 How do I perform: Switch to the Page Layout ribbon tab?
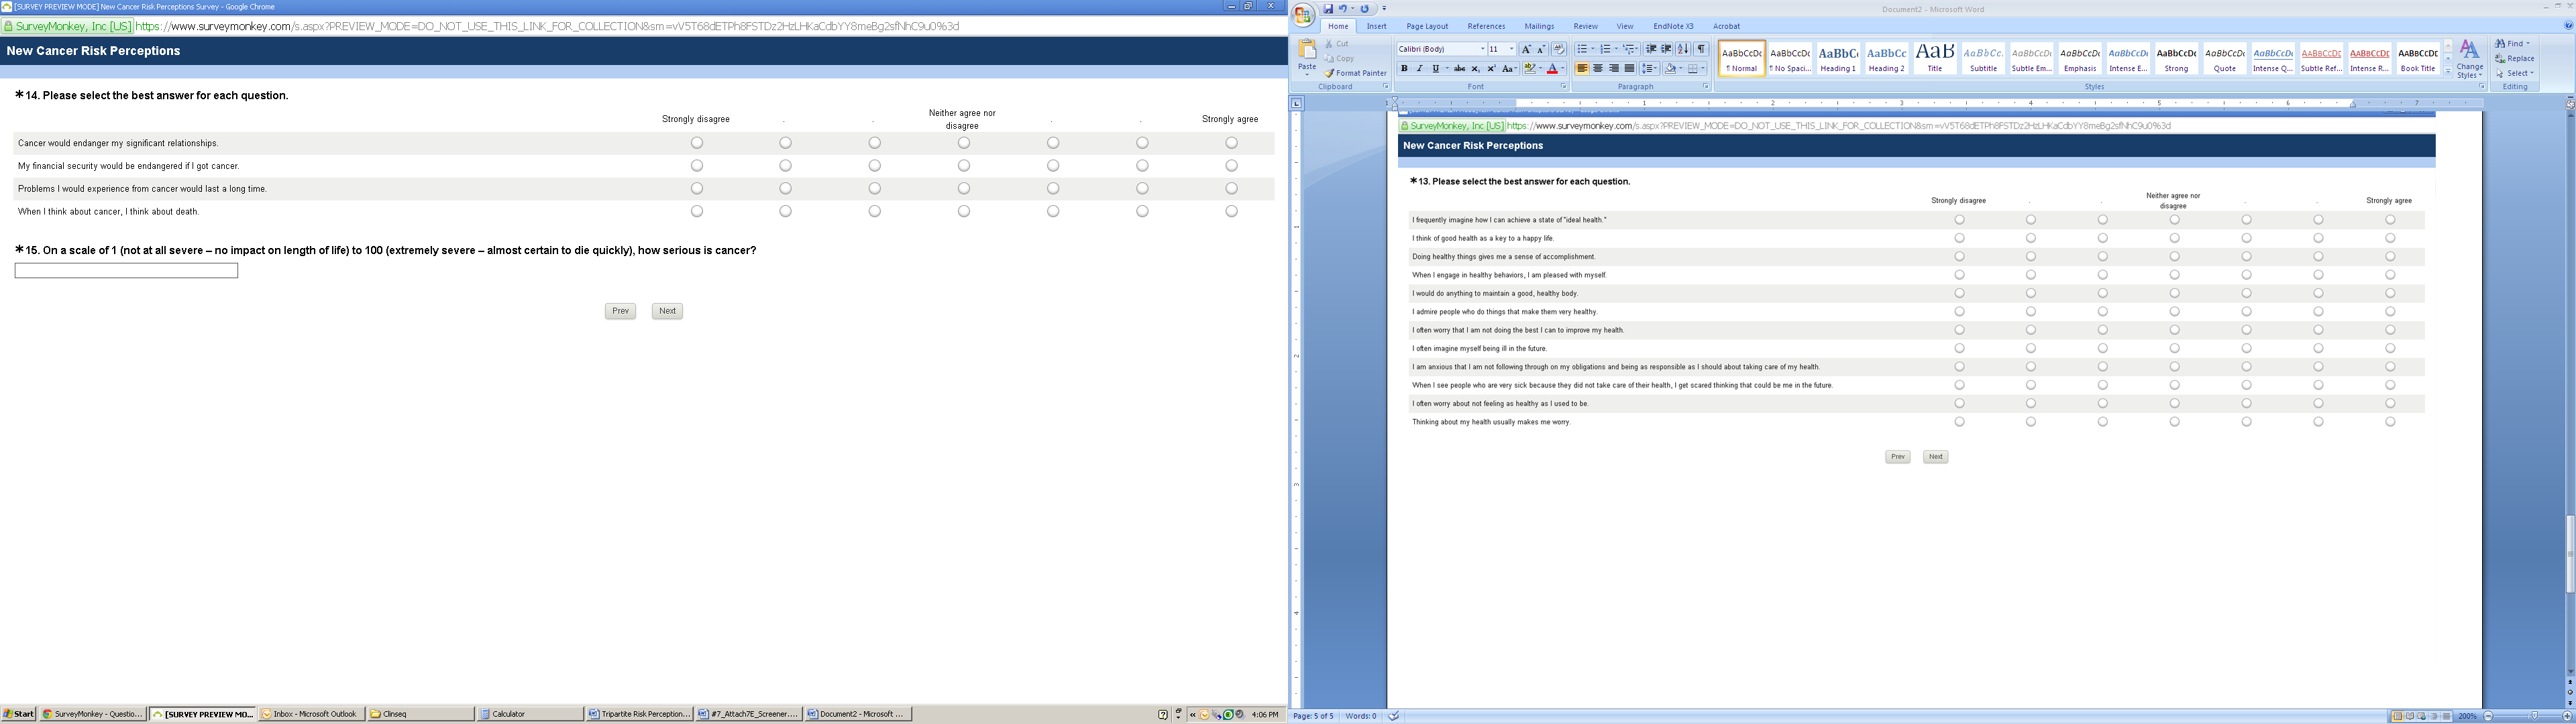(x=1426, y=27)
